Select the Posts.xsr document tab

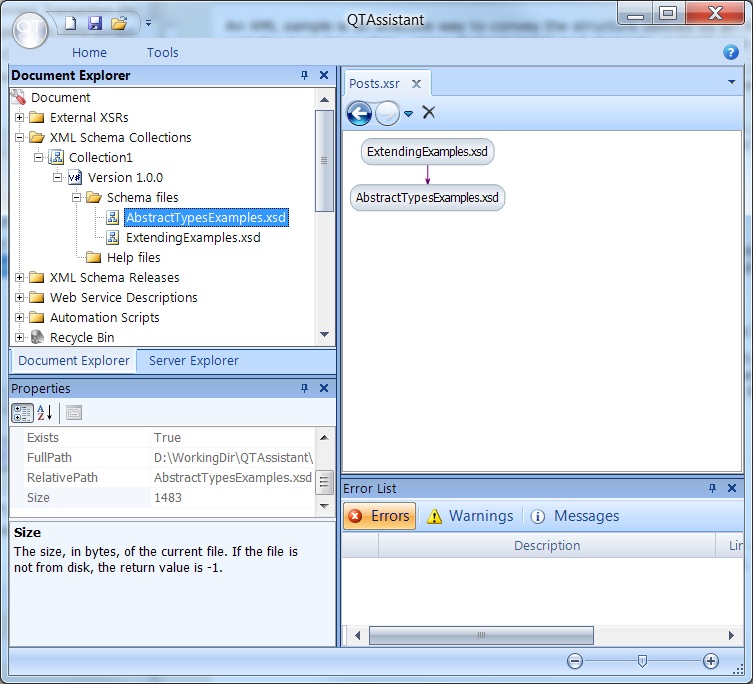[374, 84]
